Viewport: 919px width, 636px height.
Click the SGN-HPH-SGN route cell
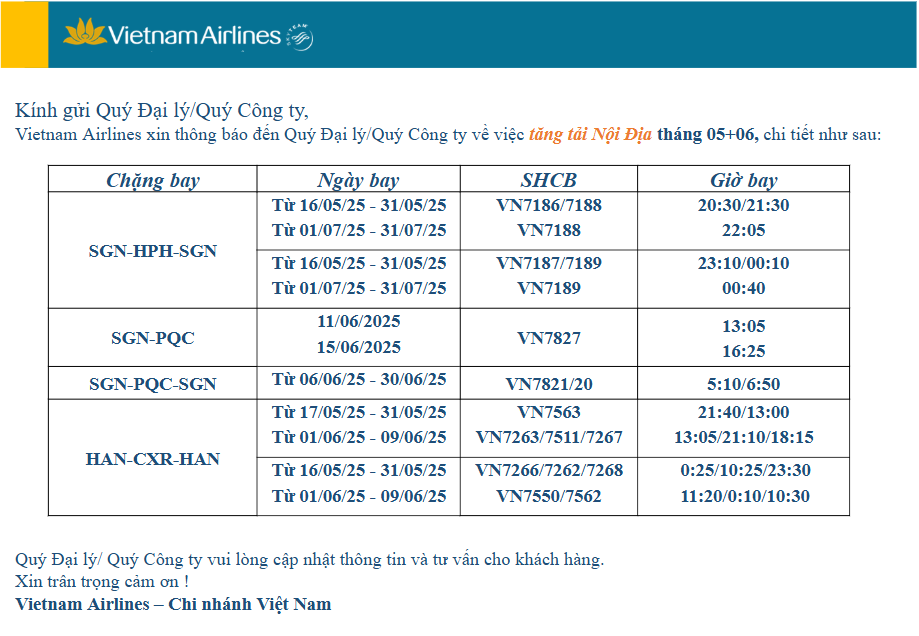click(x=153, y=250)
